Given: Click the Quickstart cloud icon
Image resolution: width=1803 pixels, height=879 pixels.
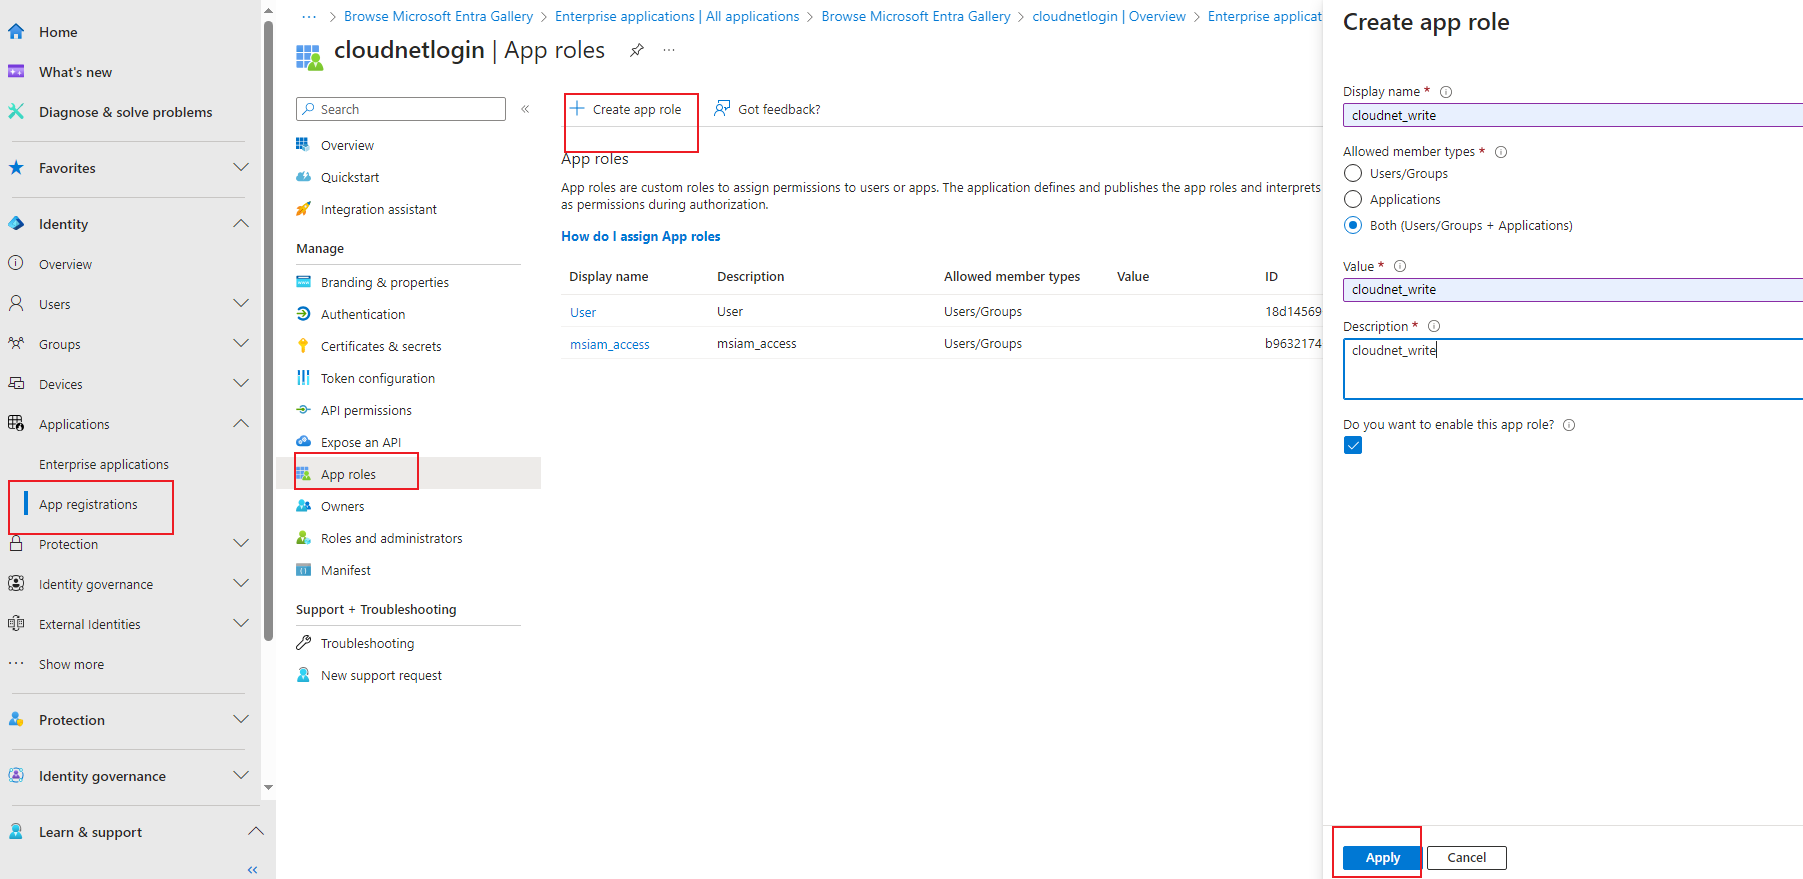Looking at the screenshot, I should [303, 177].
